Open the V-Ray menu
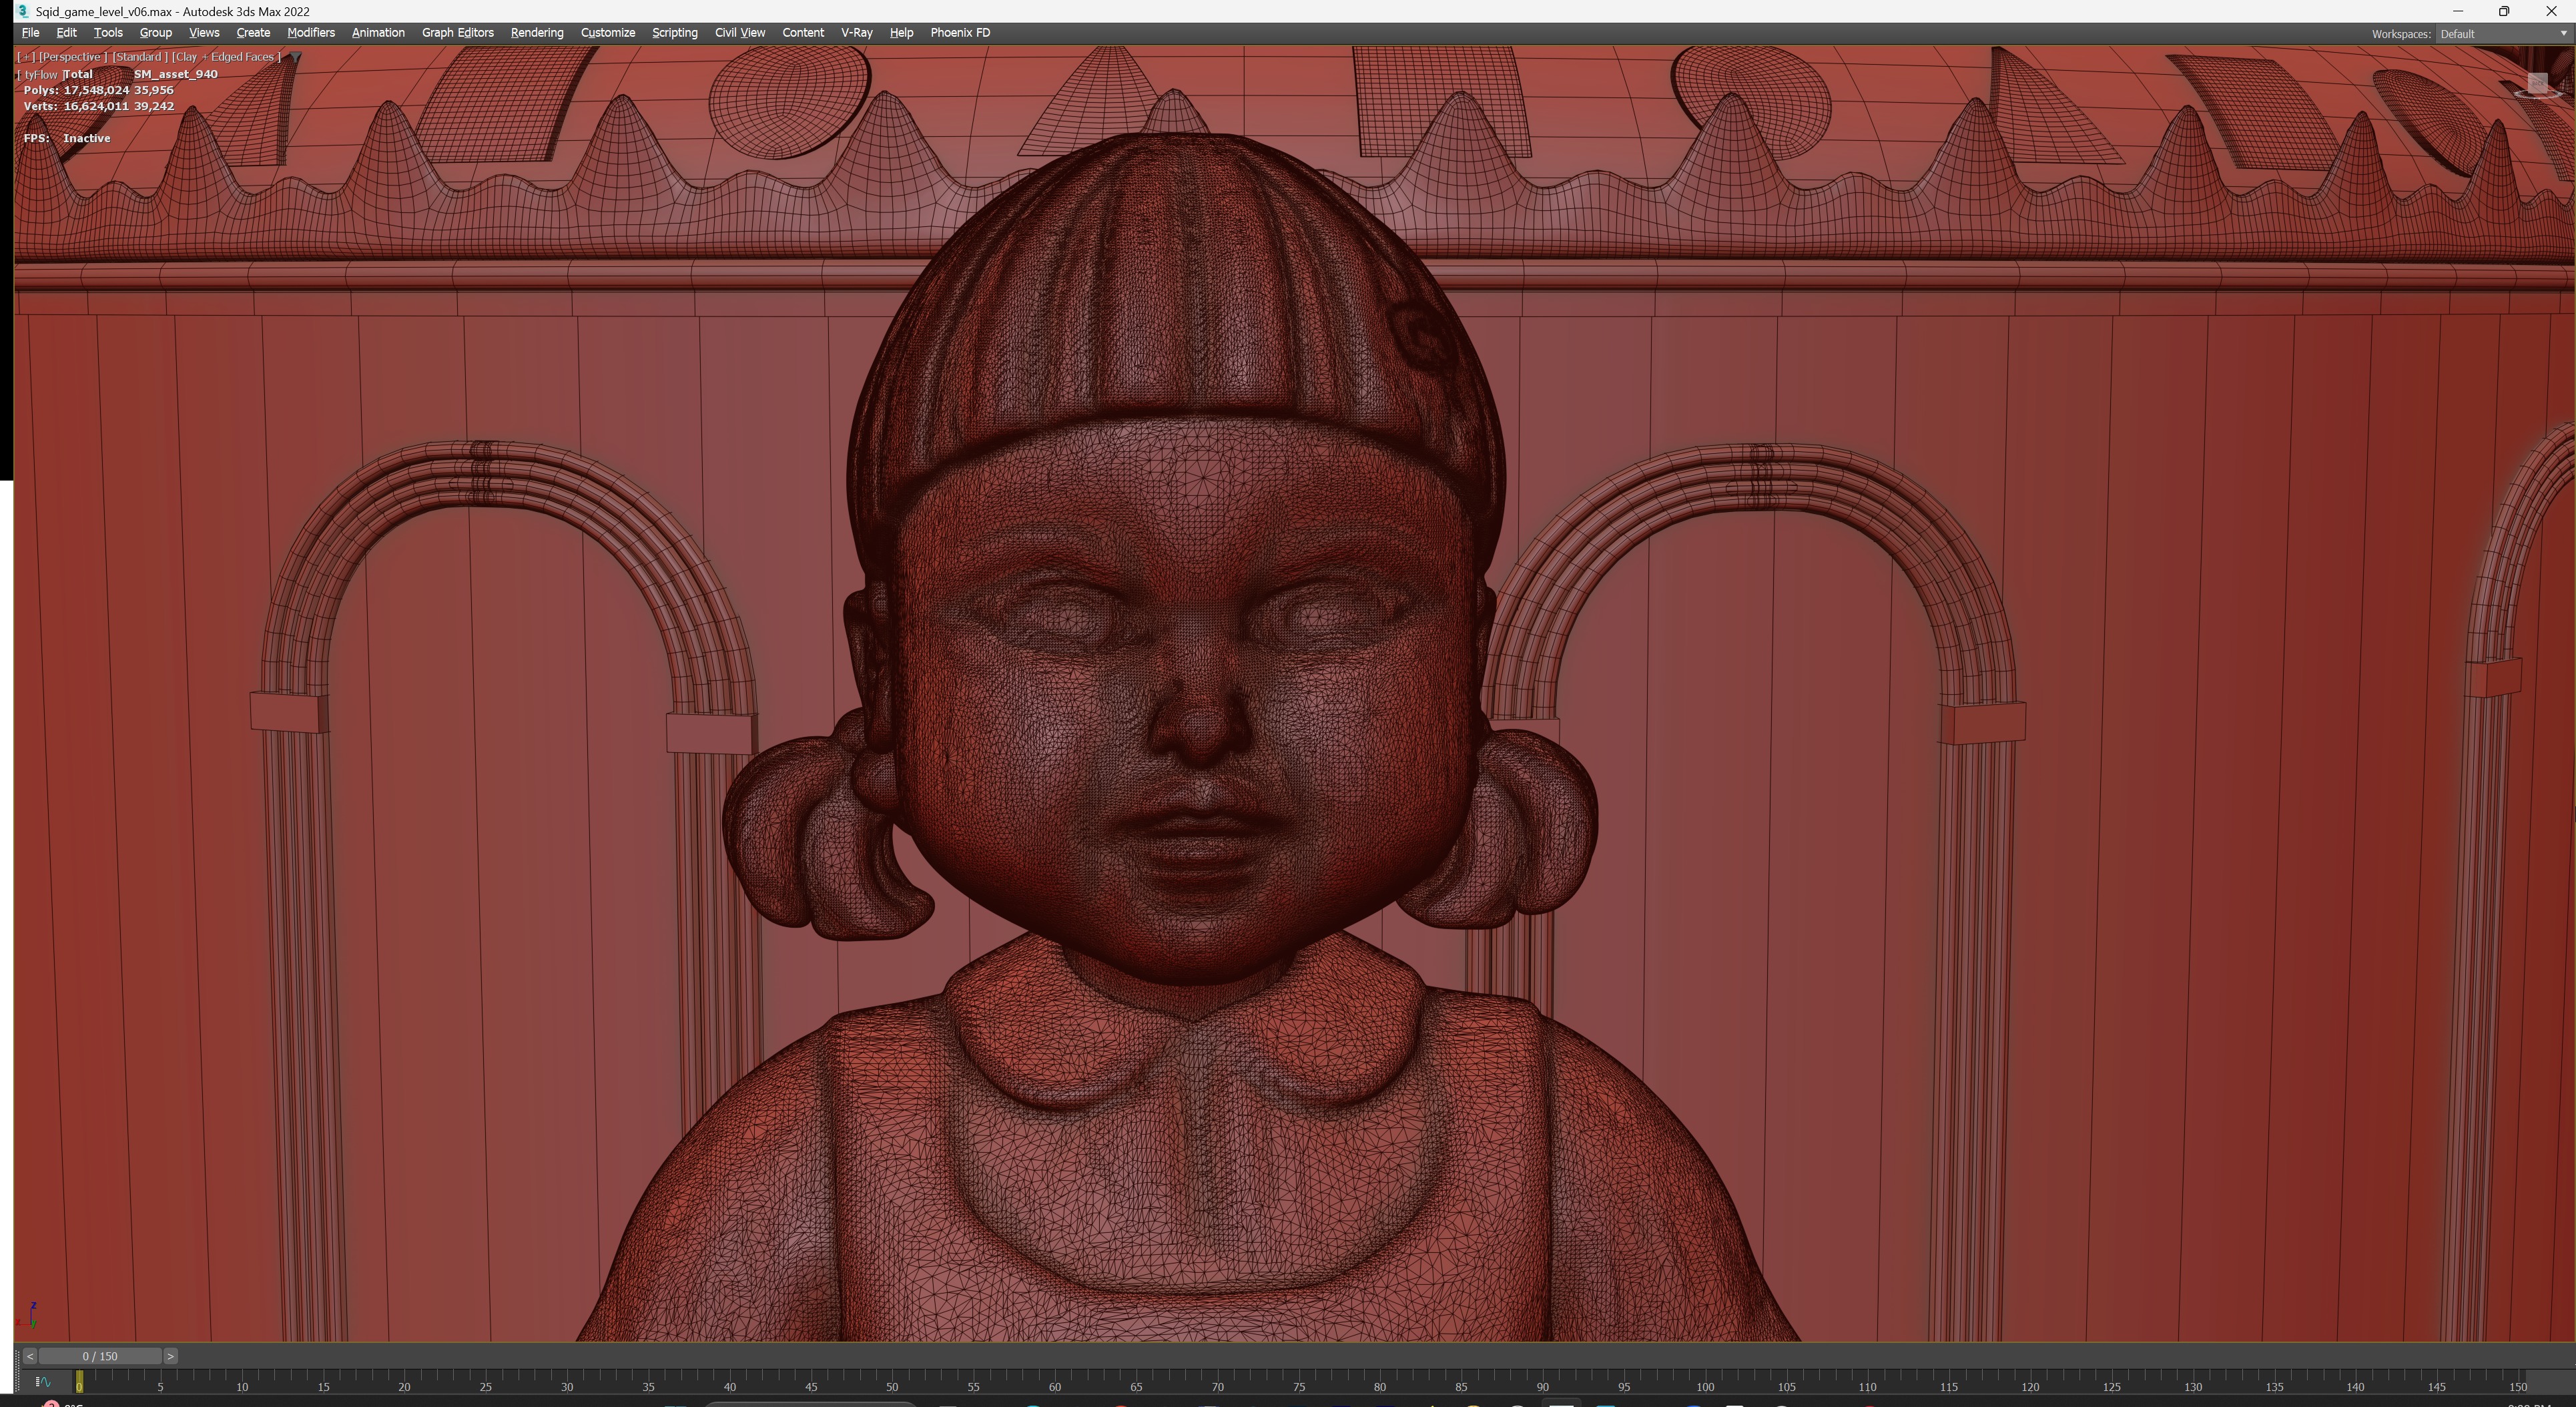 (856, 33)
